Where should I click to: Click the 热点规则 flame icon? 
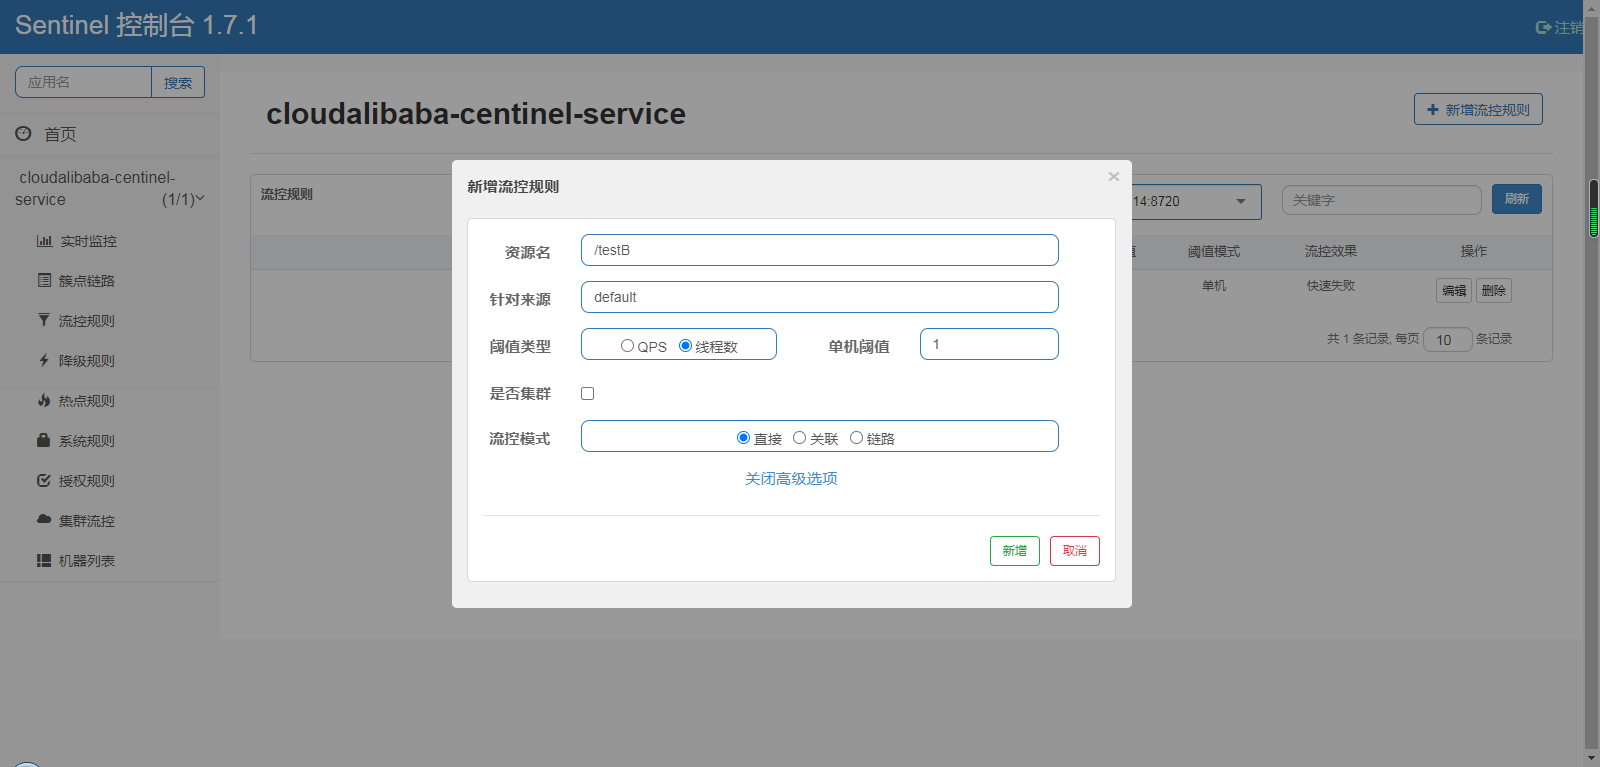[x=44, y=400]
